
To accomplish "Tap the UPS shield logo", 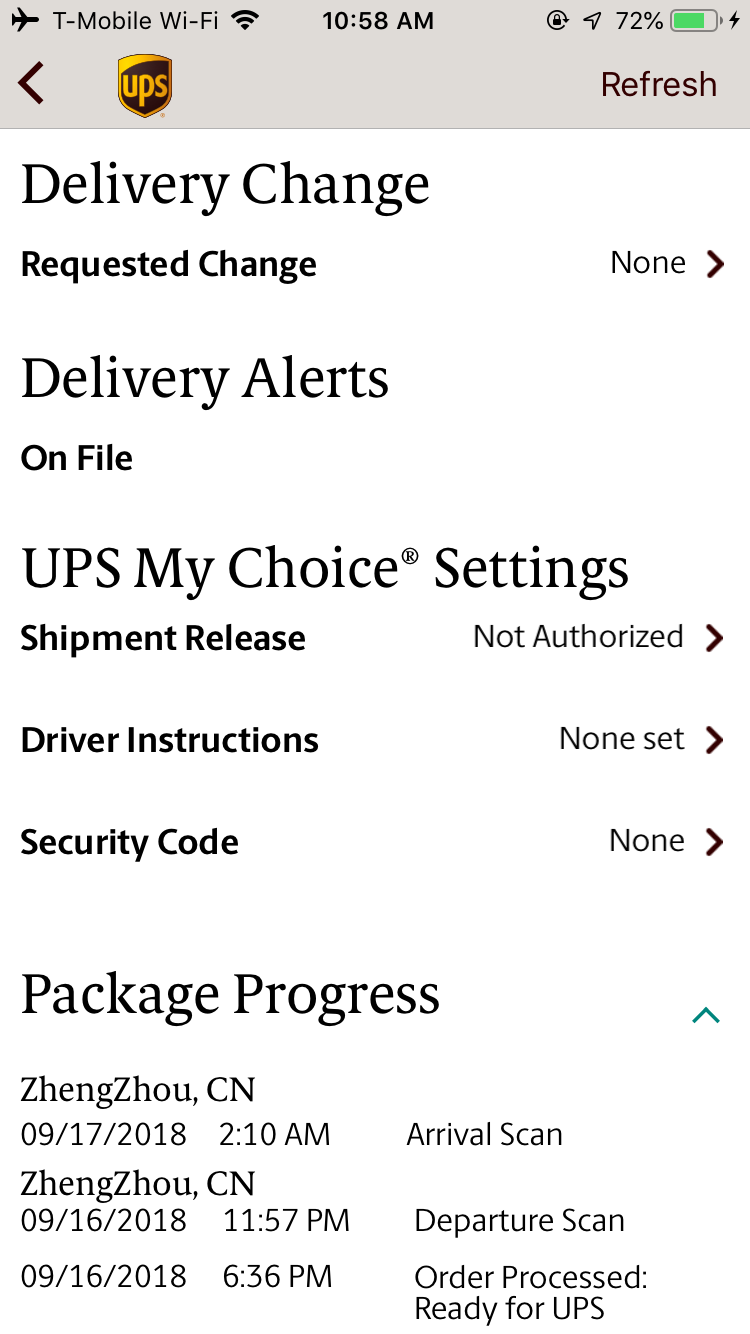I will pos(144,86).
